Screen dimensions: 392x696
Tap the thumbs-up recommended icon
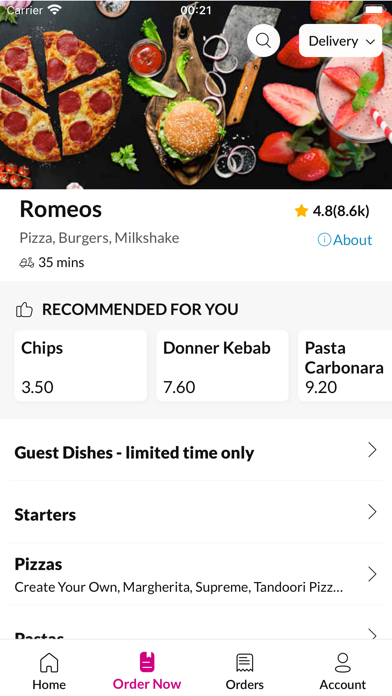24,309
